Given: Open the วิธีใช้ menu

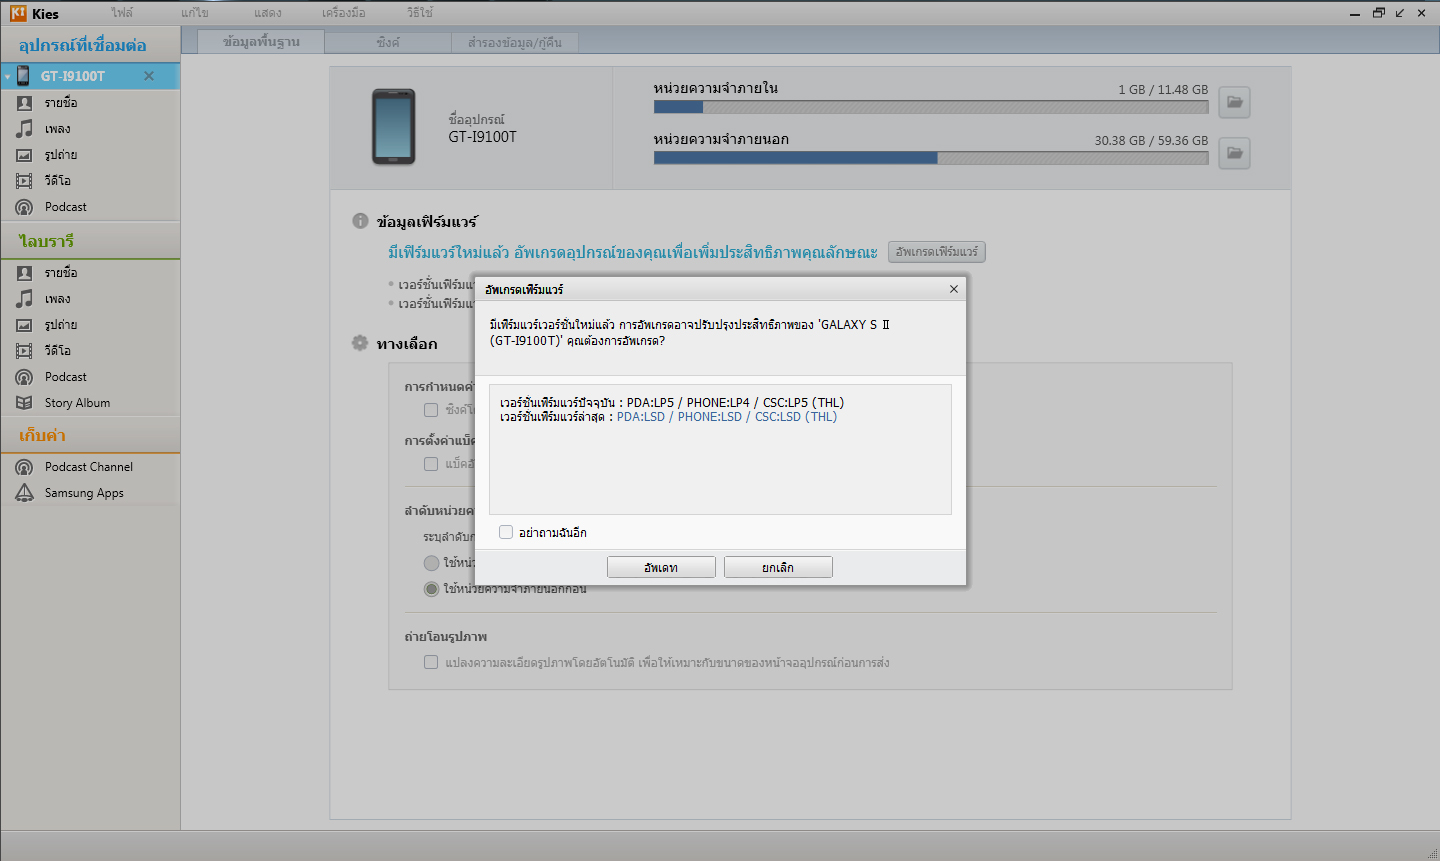Looking at the screenshot, I should tap(420, 13).
